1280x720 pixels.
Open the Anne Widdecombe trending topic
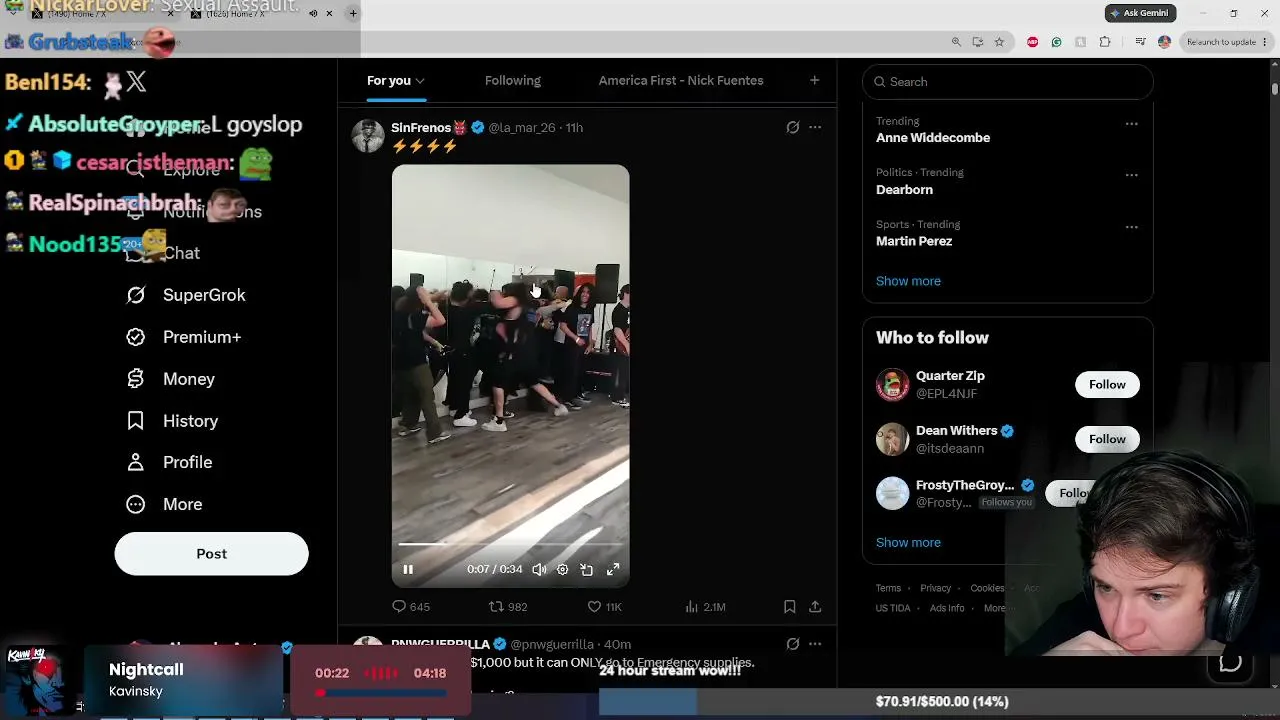click(933, 138)
